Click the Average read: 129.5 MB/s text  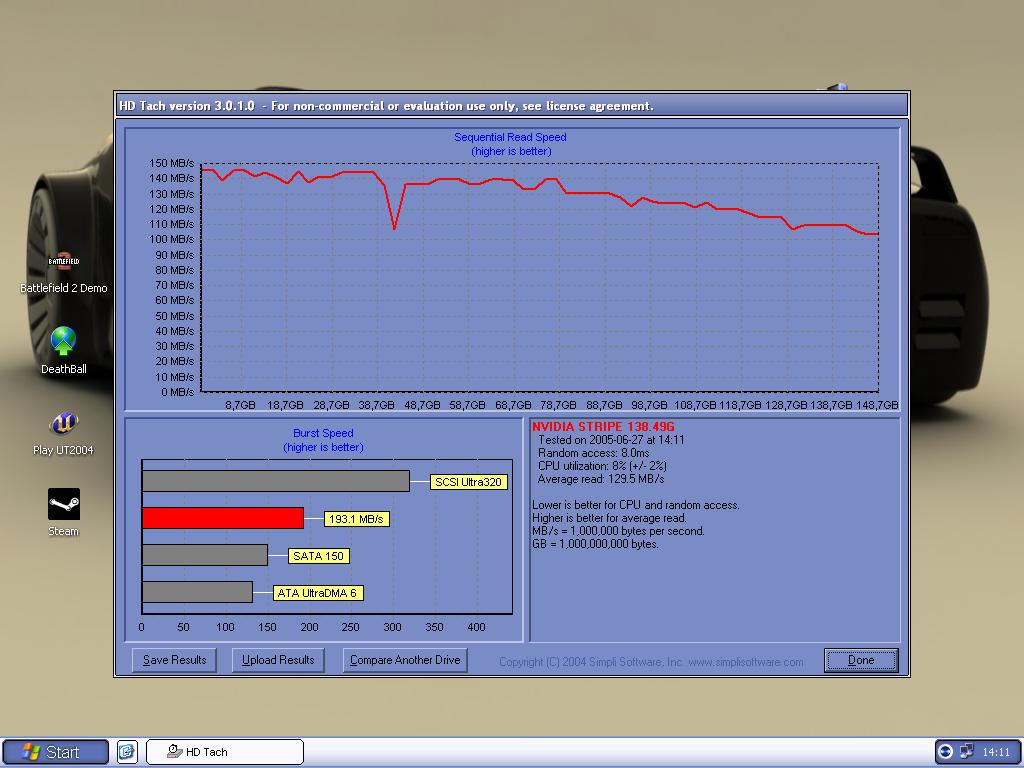coord(601,479)
